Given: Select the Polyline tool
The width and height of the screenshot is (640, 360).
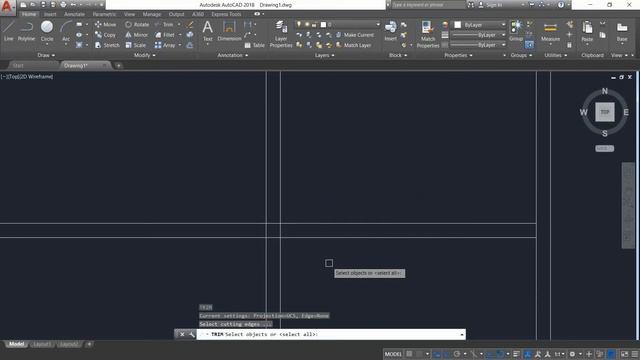Looking at the screenshot, I should [26, 31].
